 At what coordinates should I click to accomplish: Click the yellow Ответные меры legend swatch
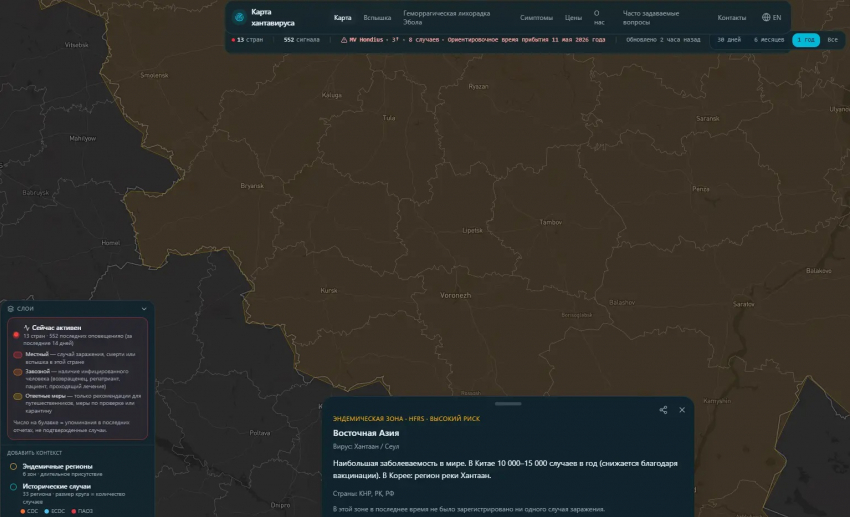(18, 396)
